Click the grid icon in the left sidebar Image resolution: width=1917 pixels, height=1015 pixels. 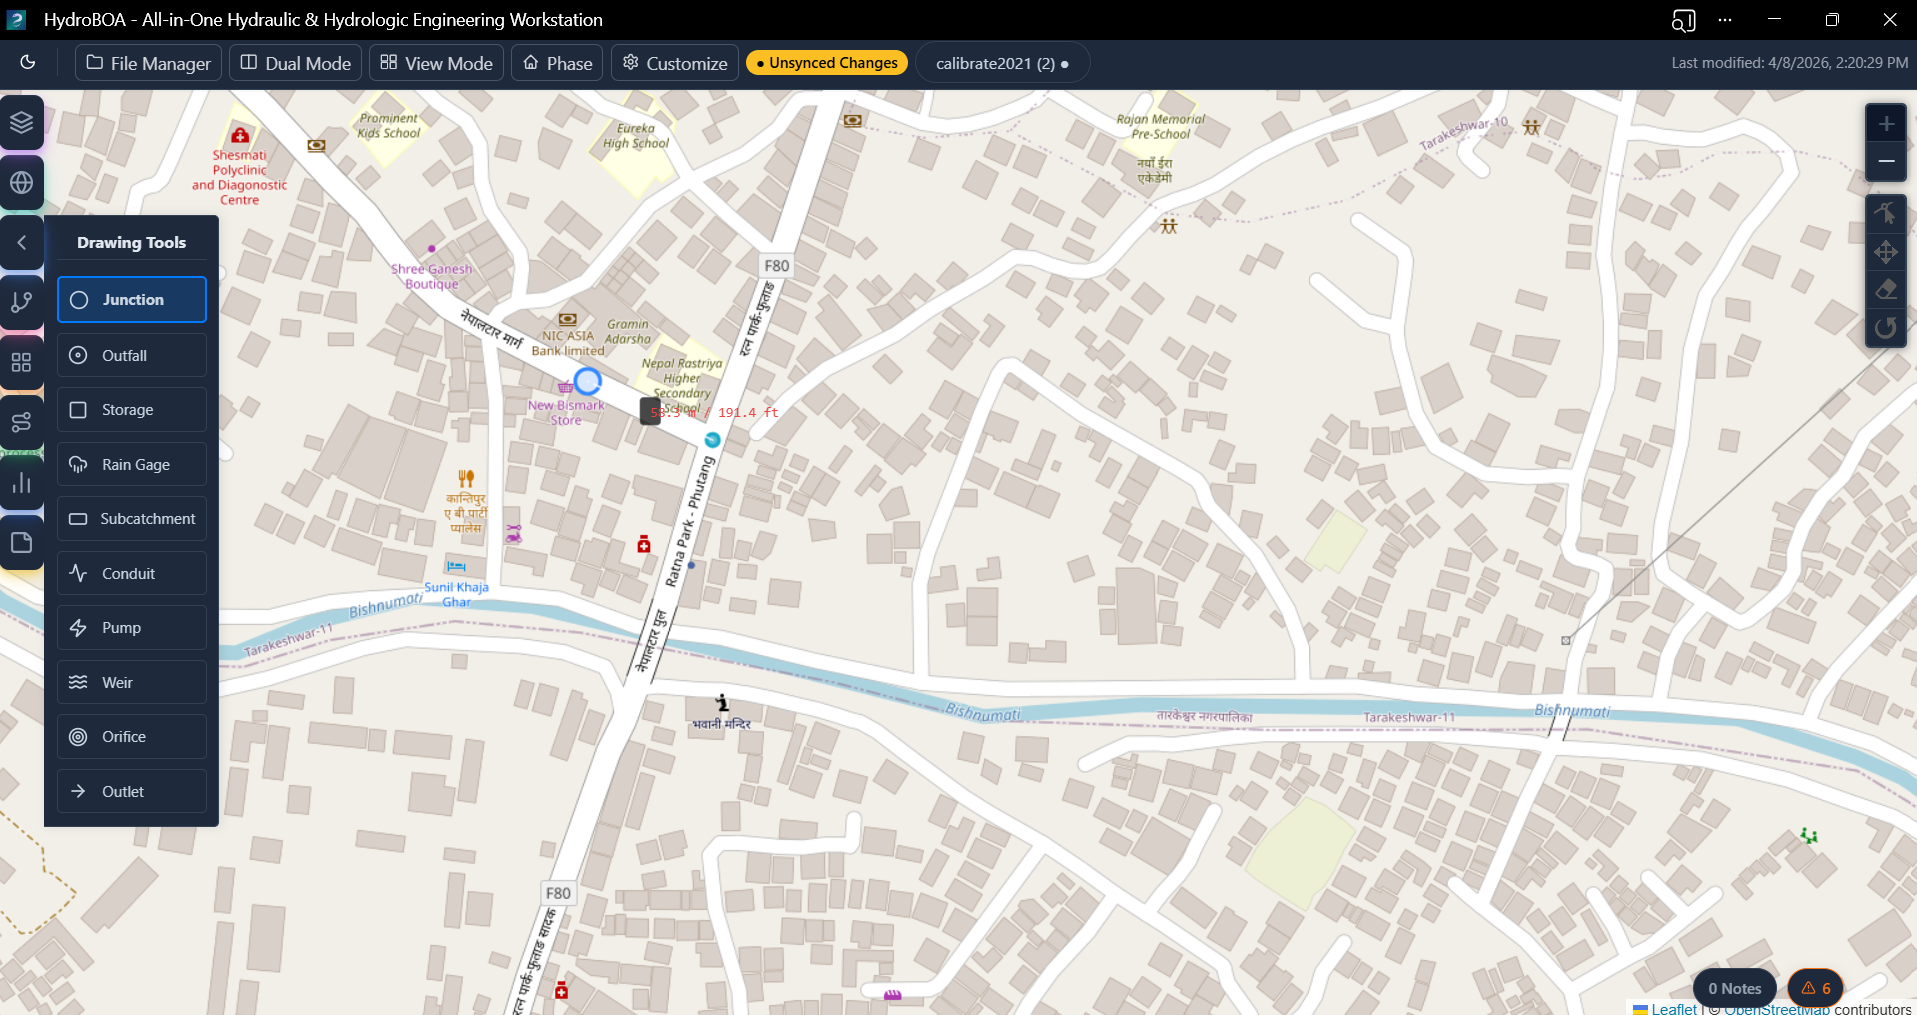click(x=22, y=363)
